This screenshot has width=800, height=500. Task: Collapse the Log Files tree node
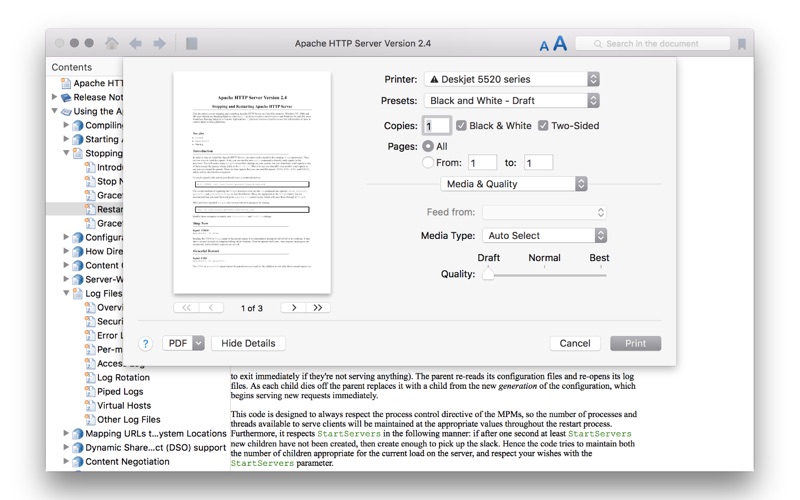coord(66,293)
